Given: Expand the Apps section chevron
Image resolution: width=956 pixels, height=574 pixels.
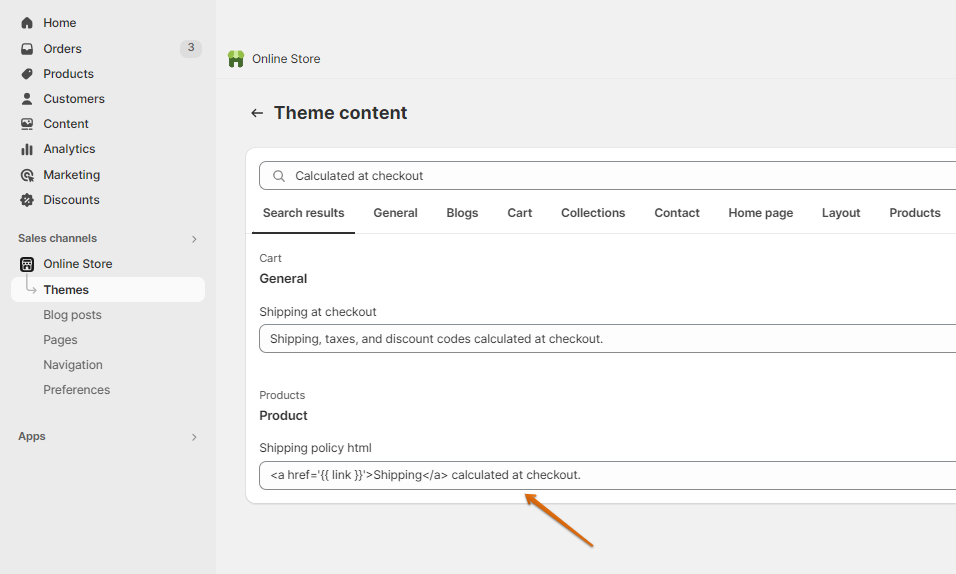Looking at the screenshot, I should (194, 437).
